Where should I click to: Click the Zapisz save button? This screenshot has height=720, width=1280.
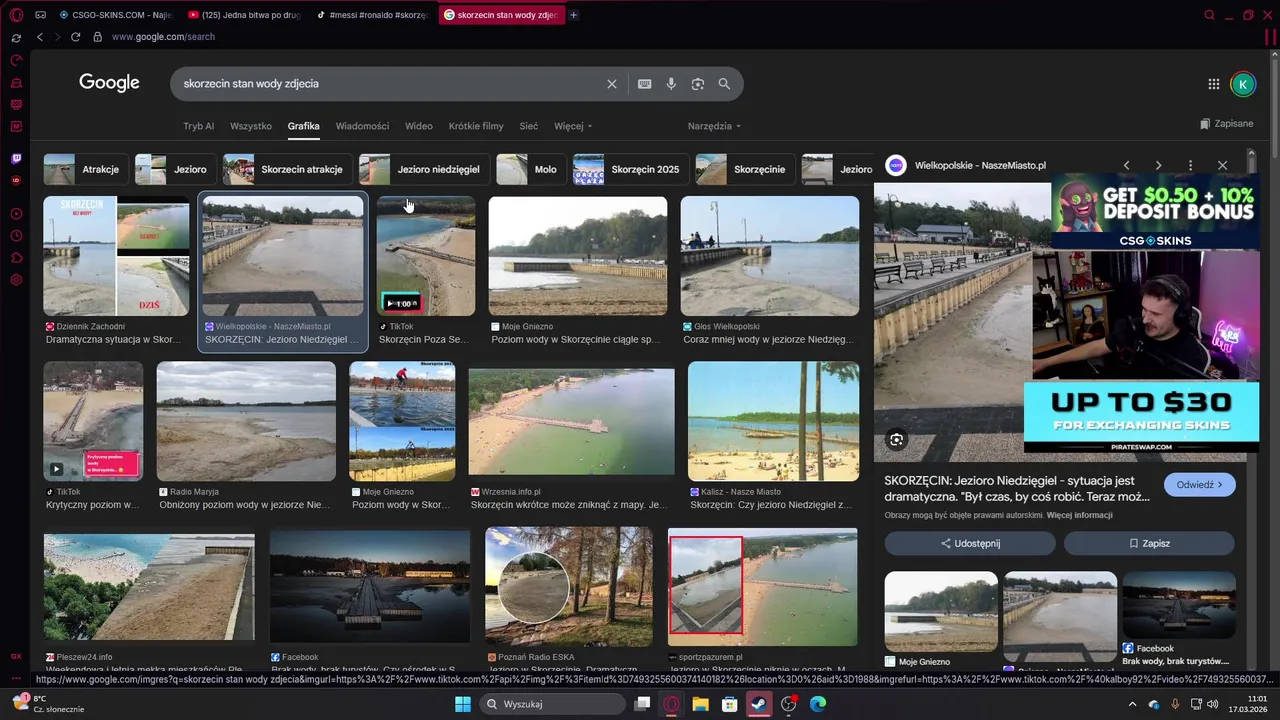1149,543
